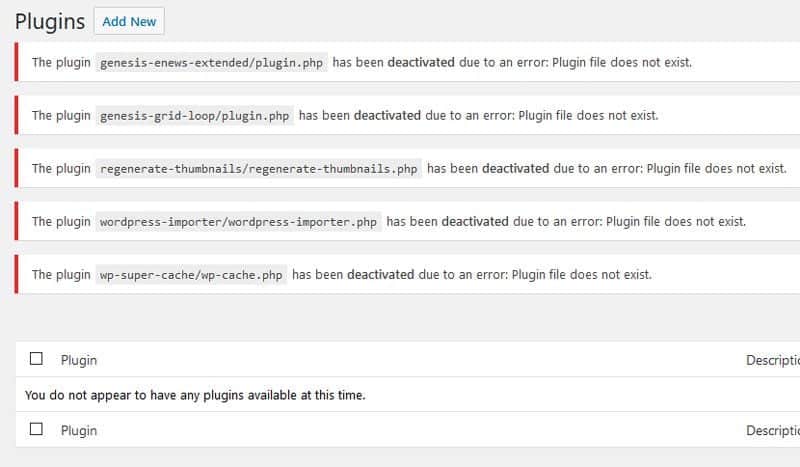
Task: Click 'deactivated' in the wp-super-cache notice
Action: 381,275
